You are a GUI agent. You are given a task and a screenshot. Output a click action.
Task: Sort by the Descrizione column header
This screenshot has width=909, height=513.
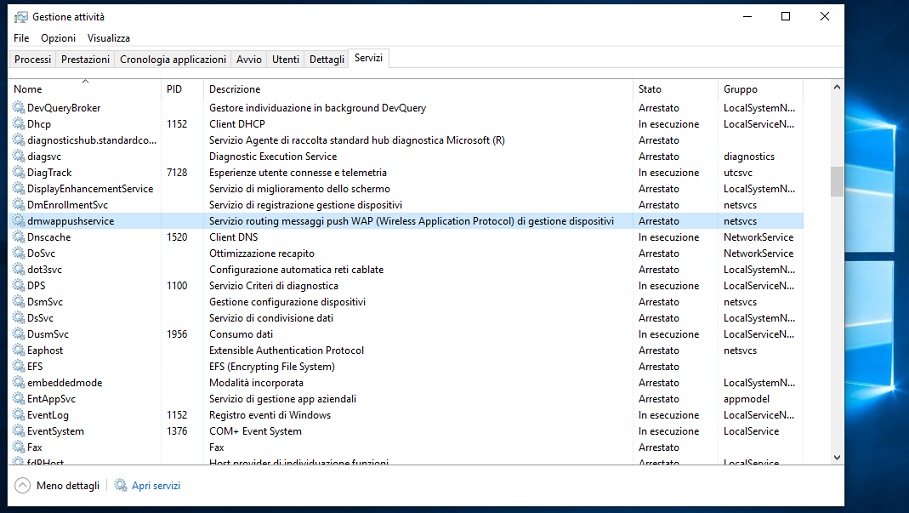418,89
